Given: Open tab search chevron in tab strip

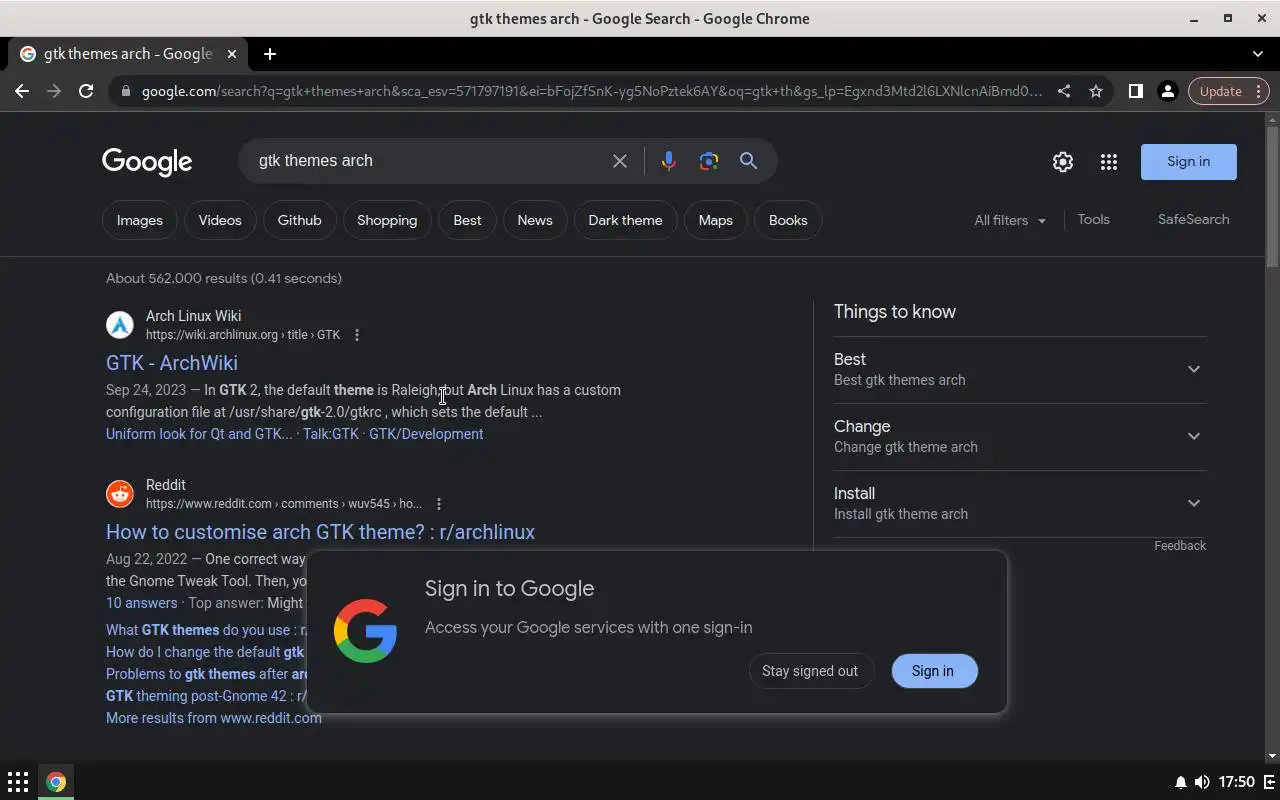Looking at the screenshot, I should point(1258,54).
